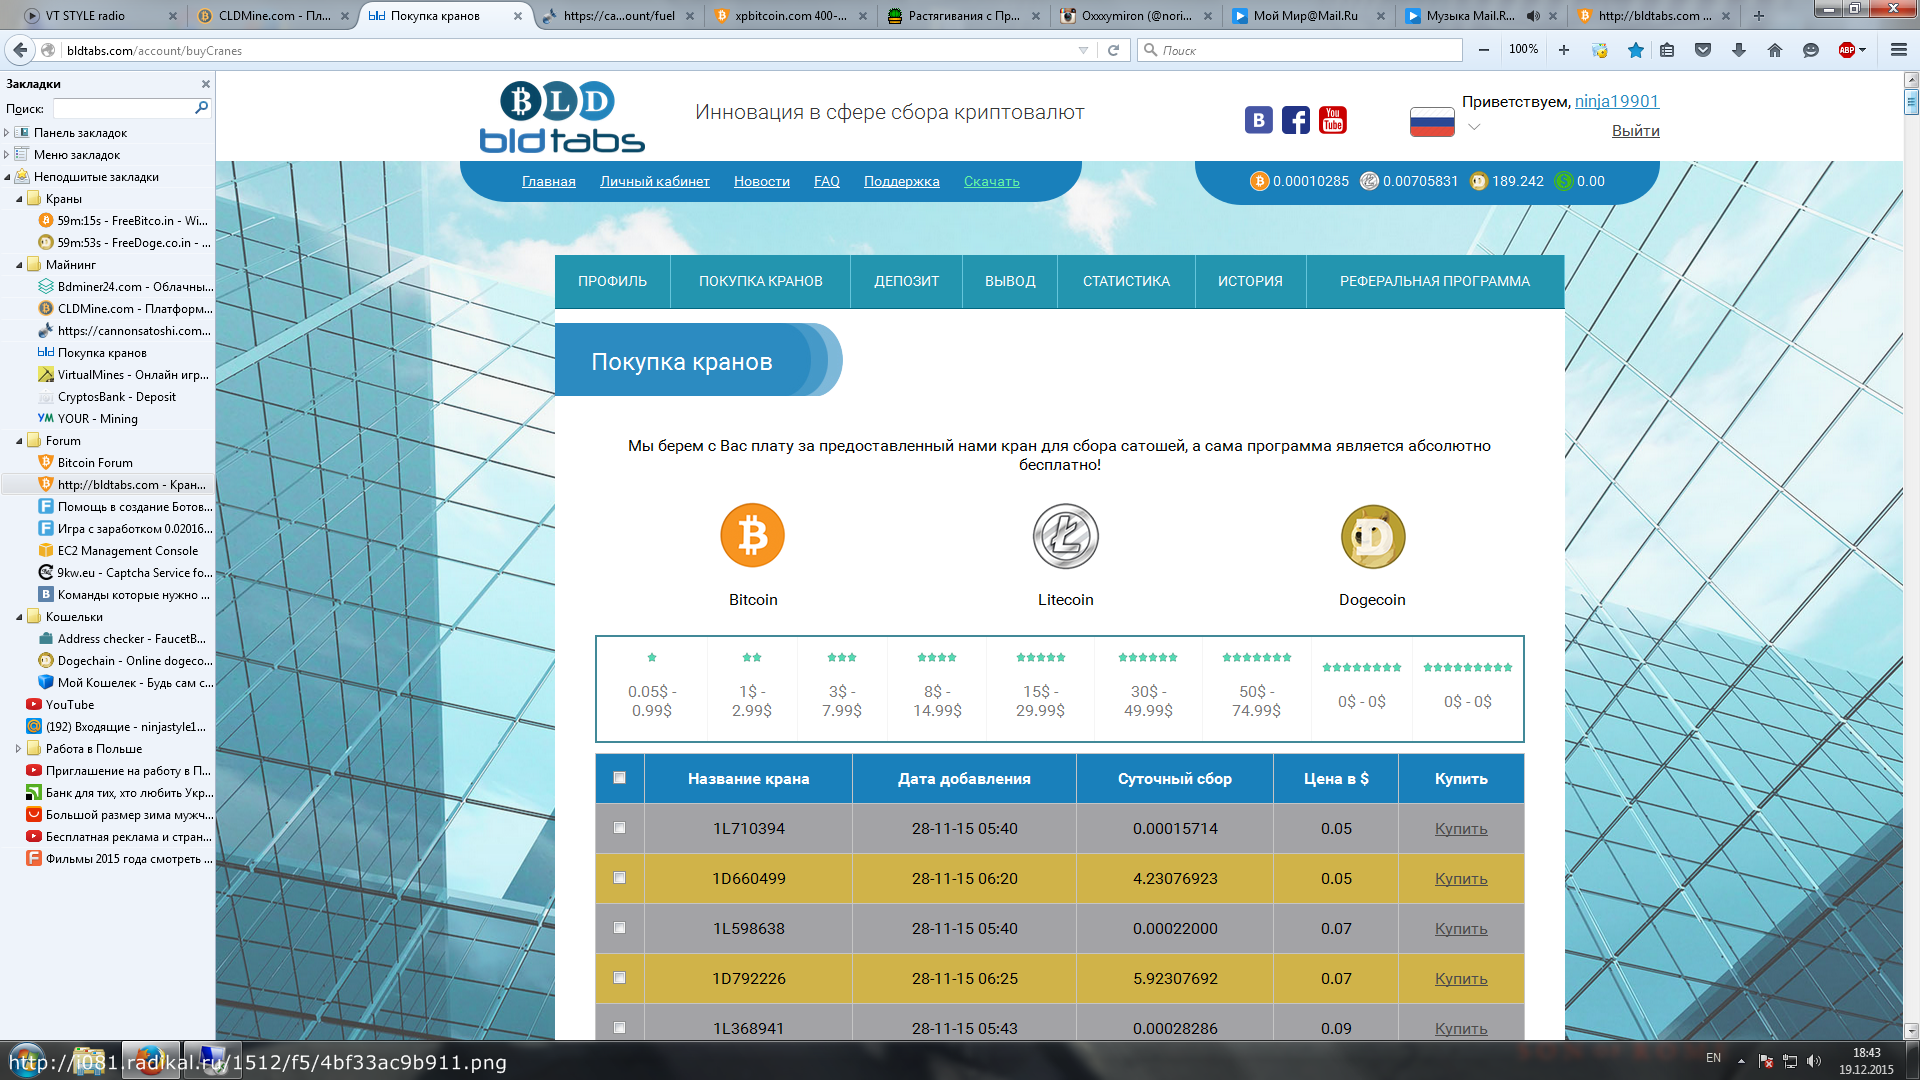Click the Главная navigation link
The height and width of the screenshot is (1080, 1920).
click(549, 181)
